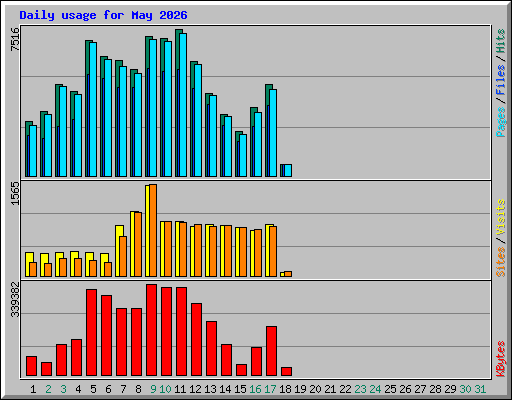Click day 6 on the x-axis
This screenshot has width=512, height=400.
coord(108,389)
